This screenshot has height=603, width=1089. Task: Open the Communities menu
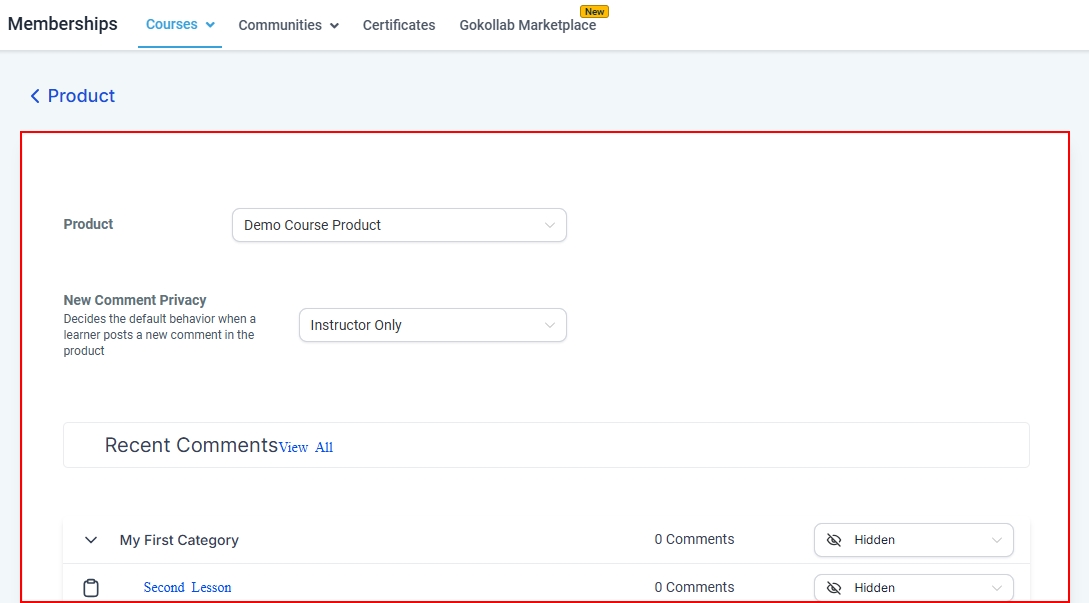tap(280, 25)
